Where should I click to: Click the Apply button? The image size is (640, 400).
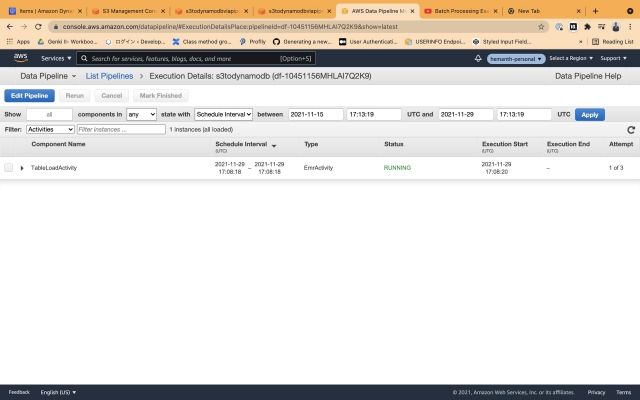590,115
